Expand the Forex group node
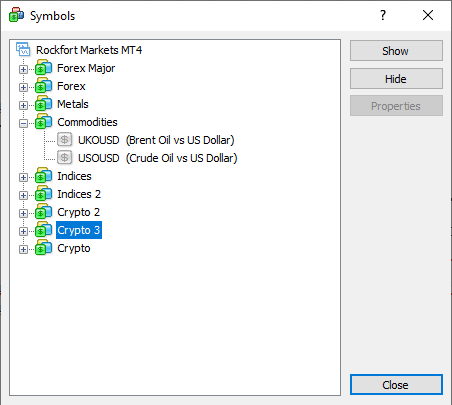 coord(23,87)
